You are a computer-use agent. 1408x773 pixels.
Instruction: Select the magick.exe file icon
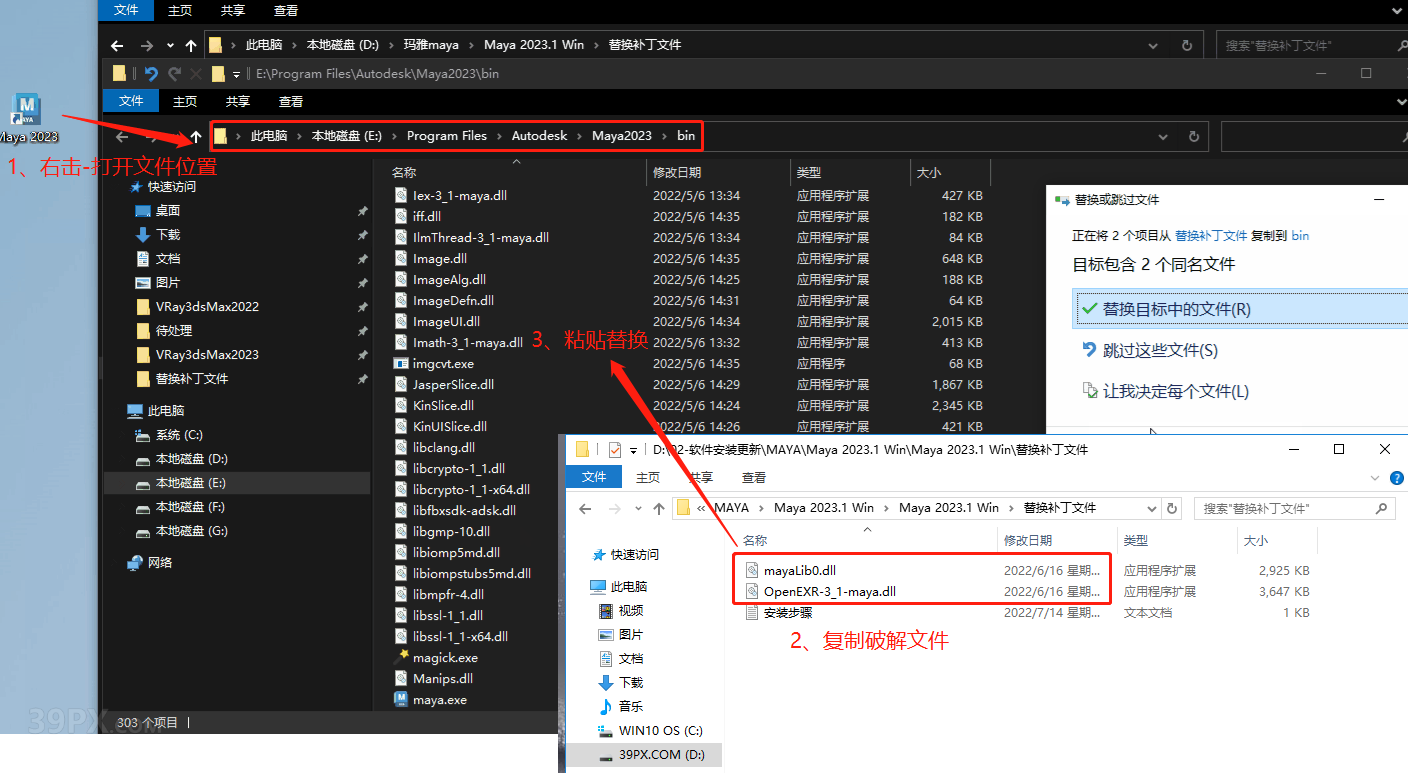[401, 658]
